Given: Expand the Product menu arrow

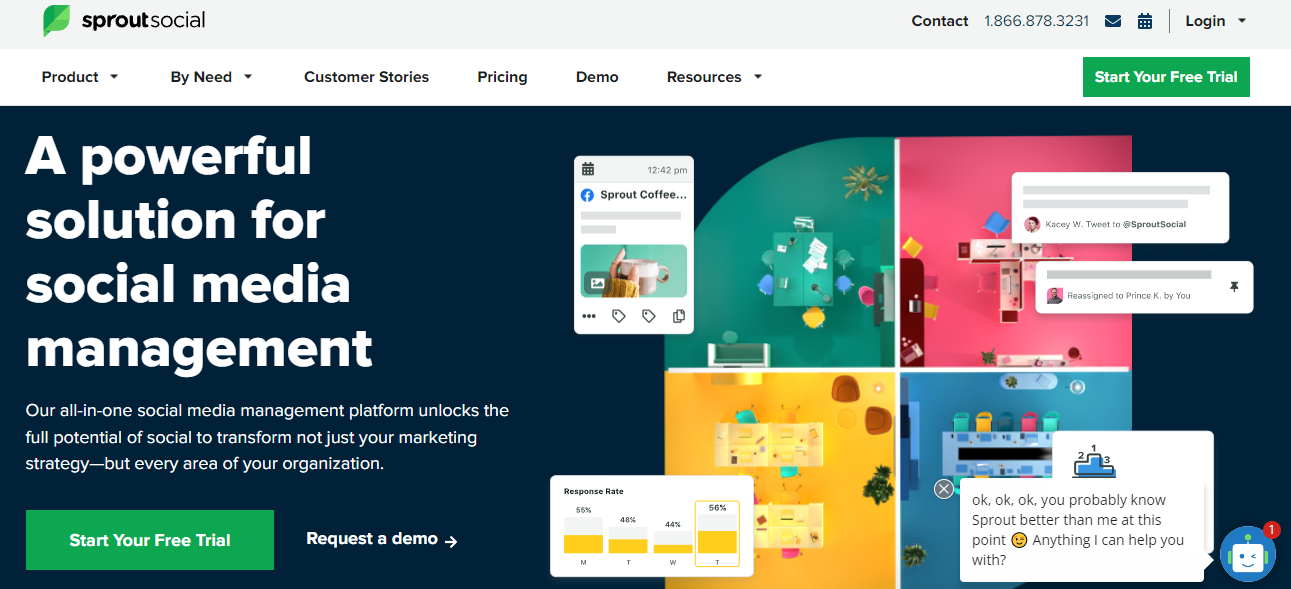Looking at the screenshot, I should point(114,77).
